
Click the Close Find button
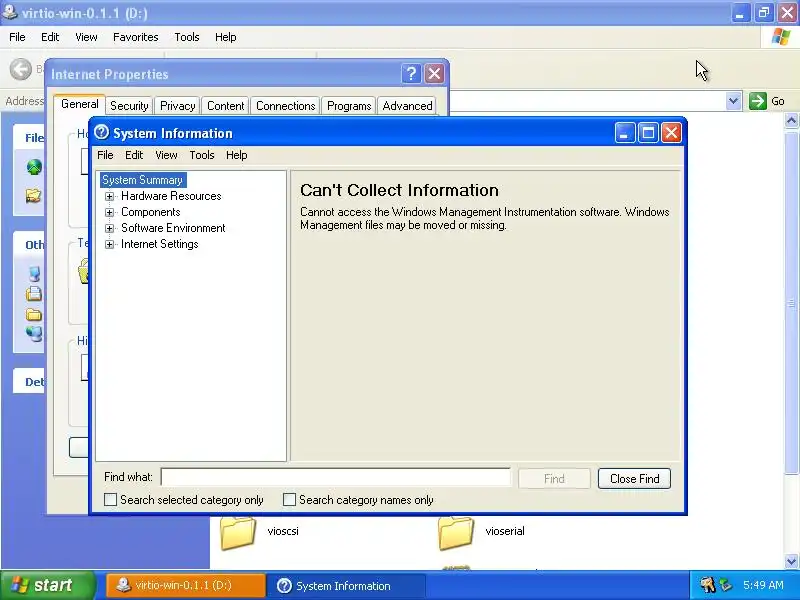pos(634,479)
